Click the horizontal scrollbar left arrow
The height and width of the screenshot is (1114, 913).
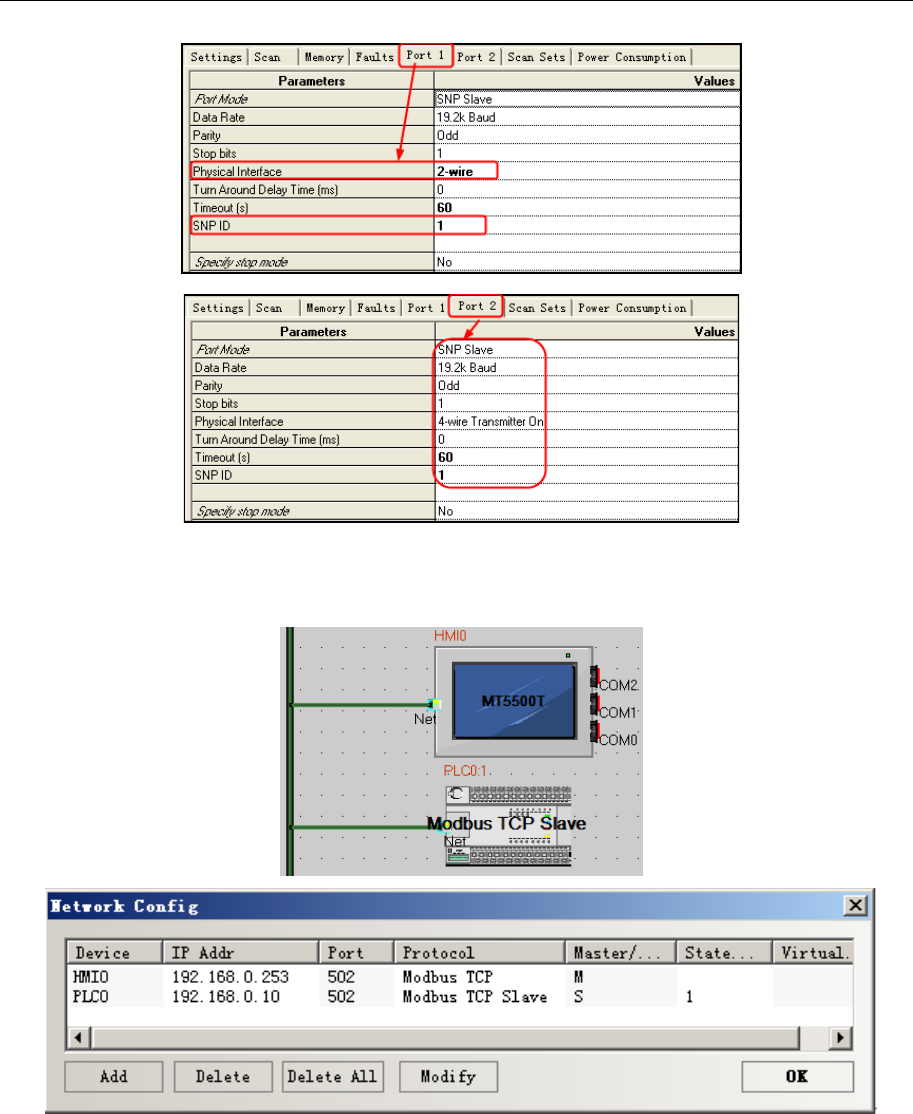(x=78, y=1038)
